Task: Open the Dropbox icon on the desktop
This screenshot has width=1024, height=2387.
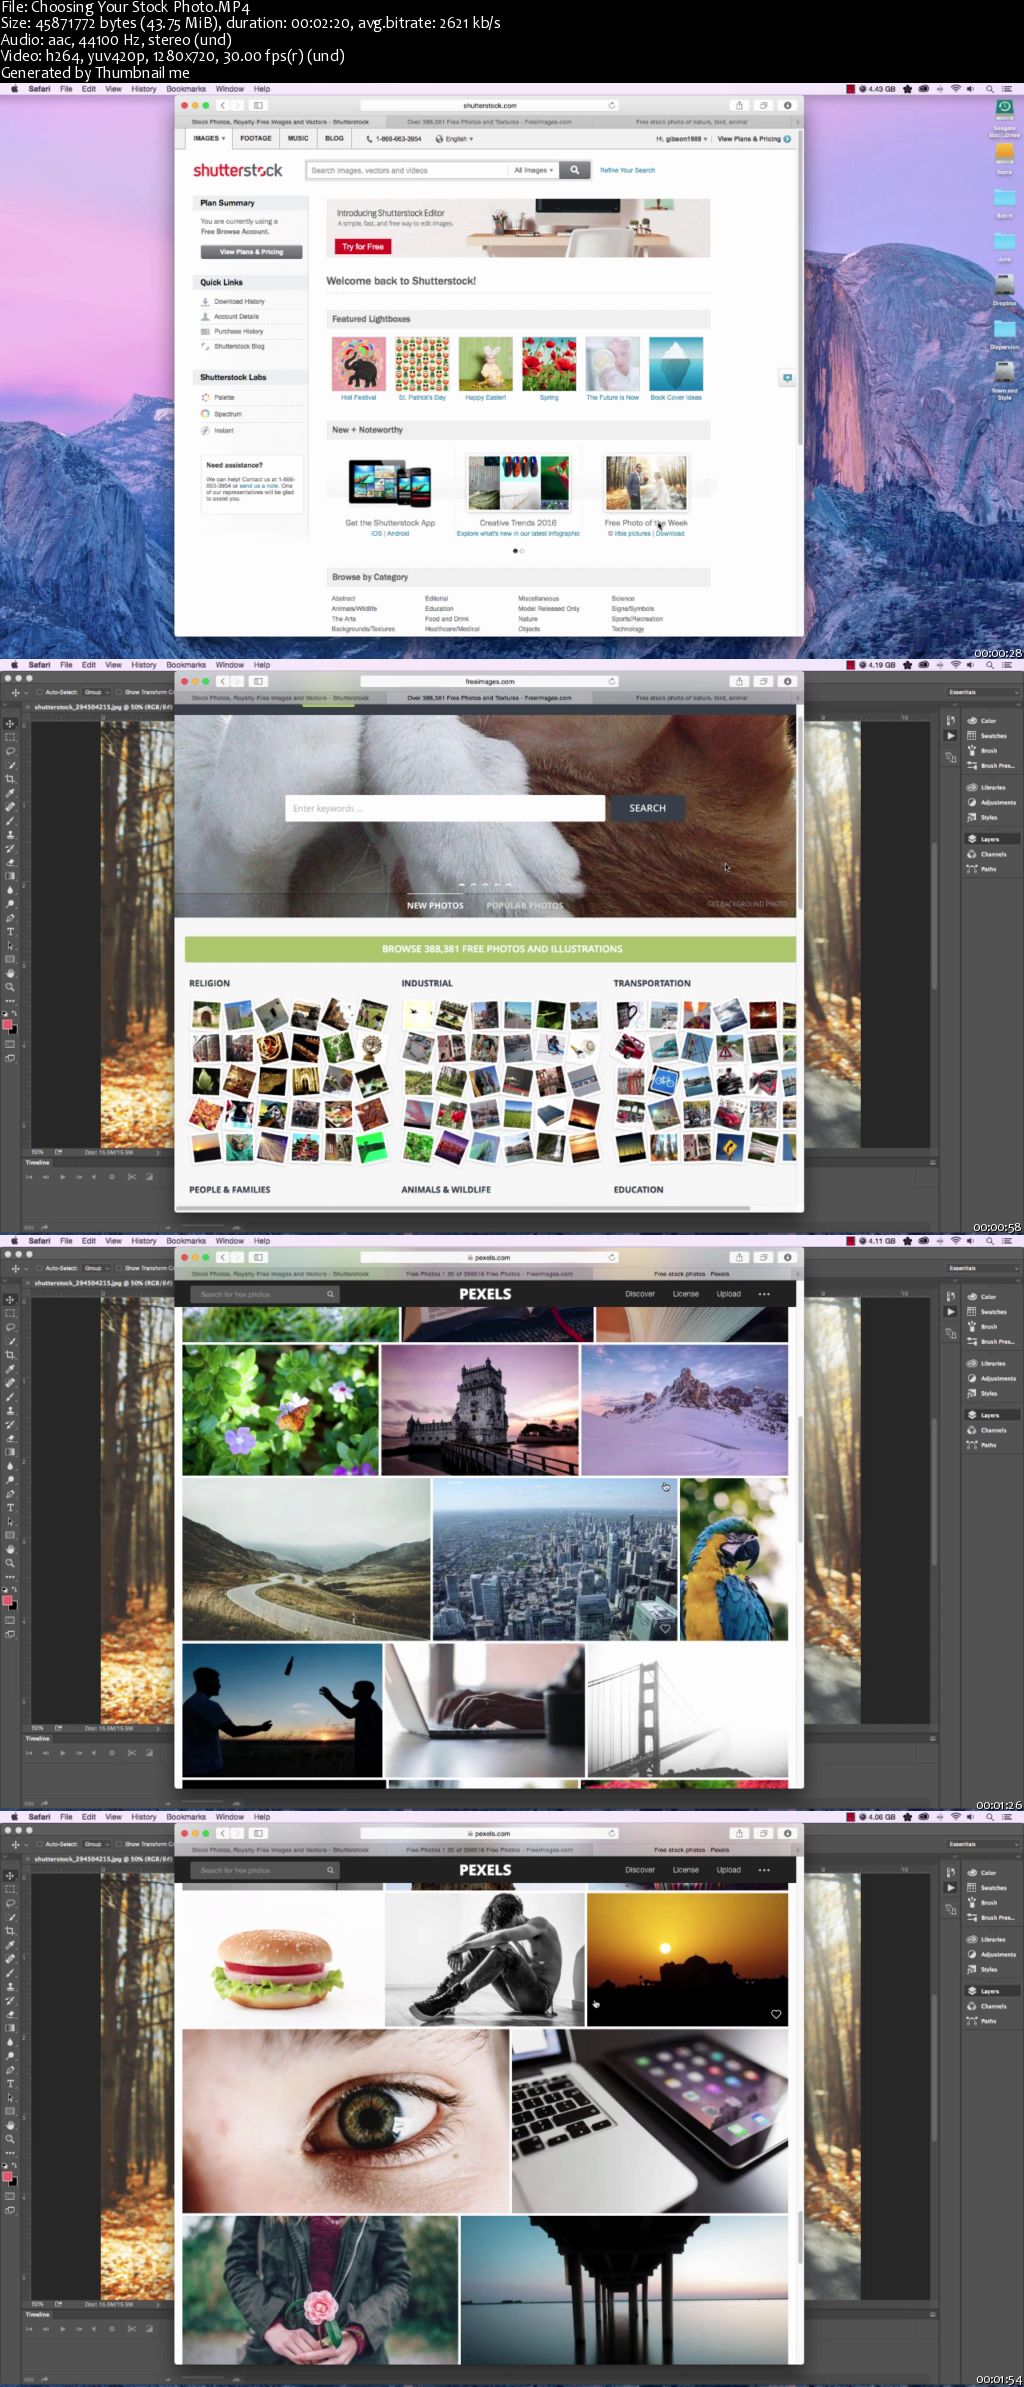Action: tap(1004, 289)
